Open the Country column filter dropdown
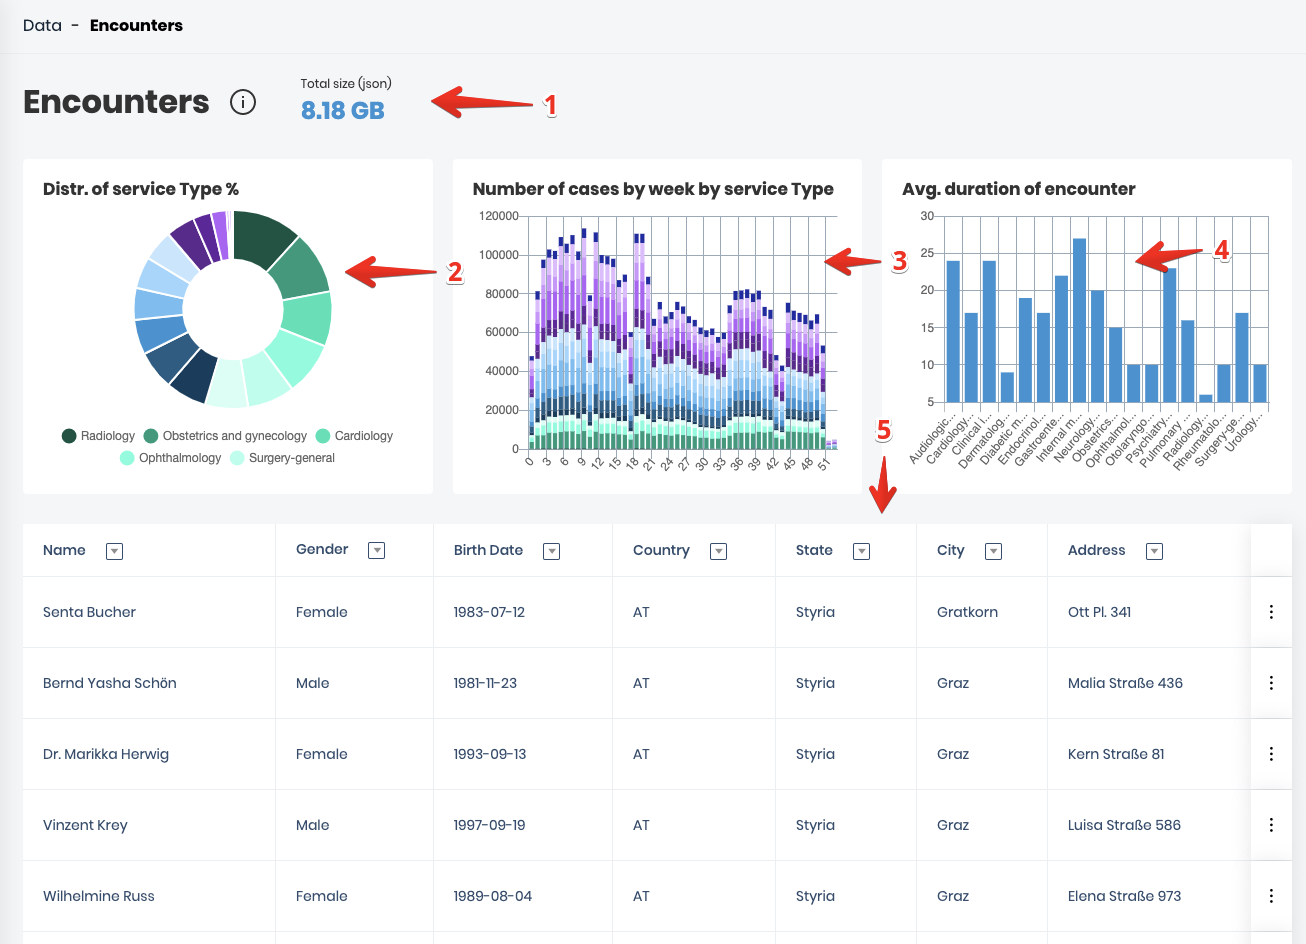This screenshot has width=1306, height=944. (x=718, y=551)
